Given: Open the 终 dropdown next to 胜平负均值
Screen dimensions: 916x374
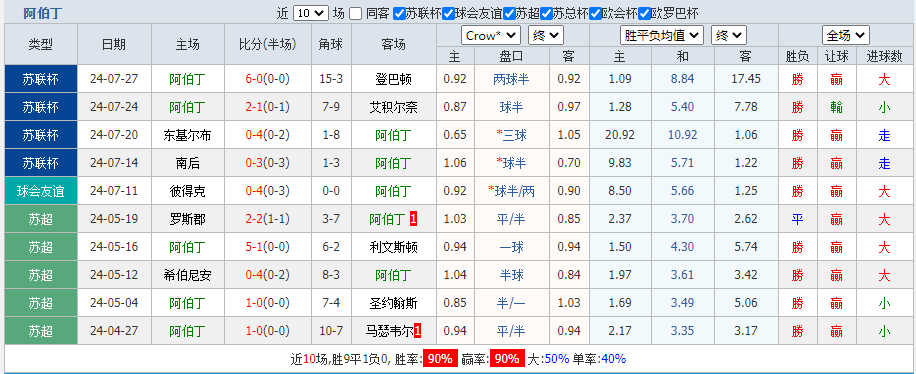Looking at the screenshot, I should click(729, 36).
